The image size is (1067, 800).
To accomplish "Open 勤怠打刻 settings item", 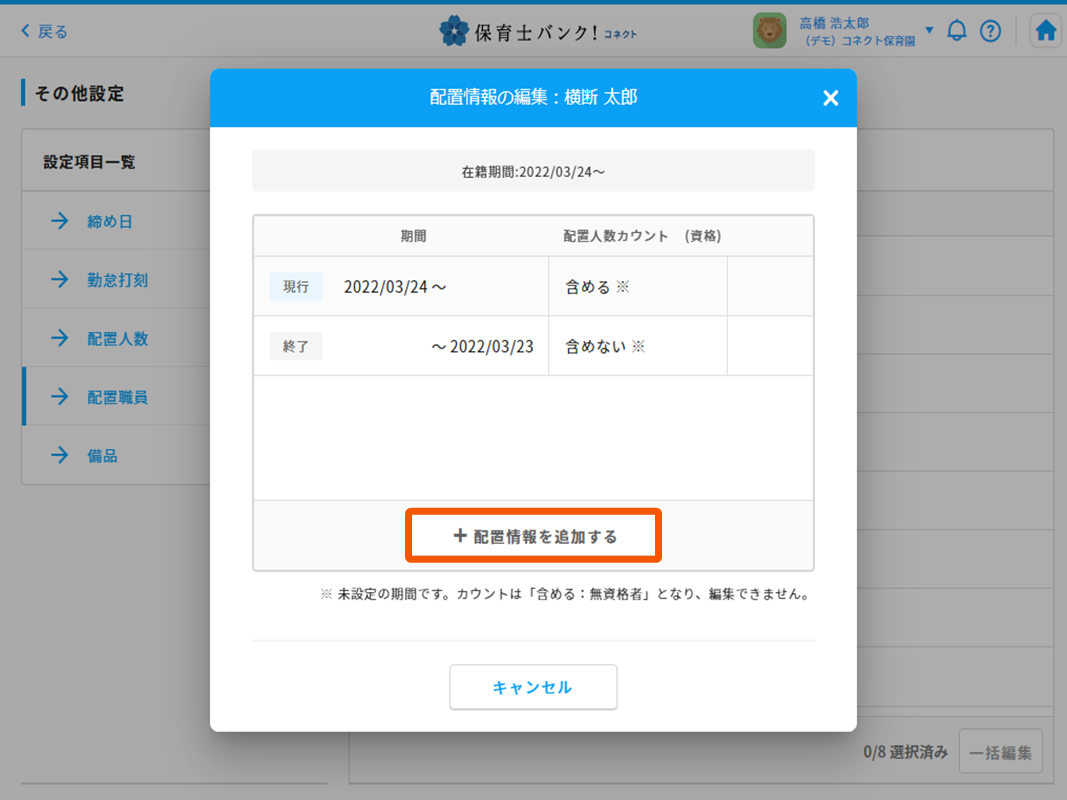I will (117, 280).
